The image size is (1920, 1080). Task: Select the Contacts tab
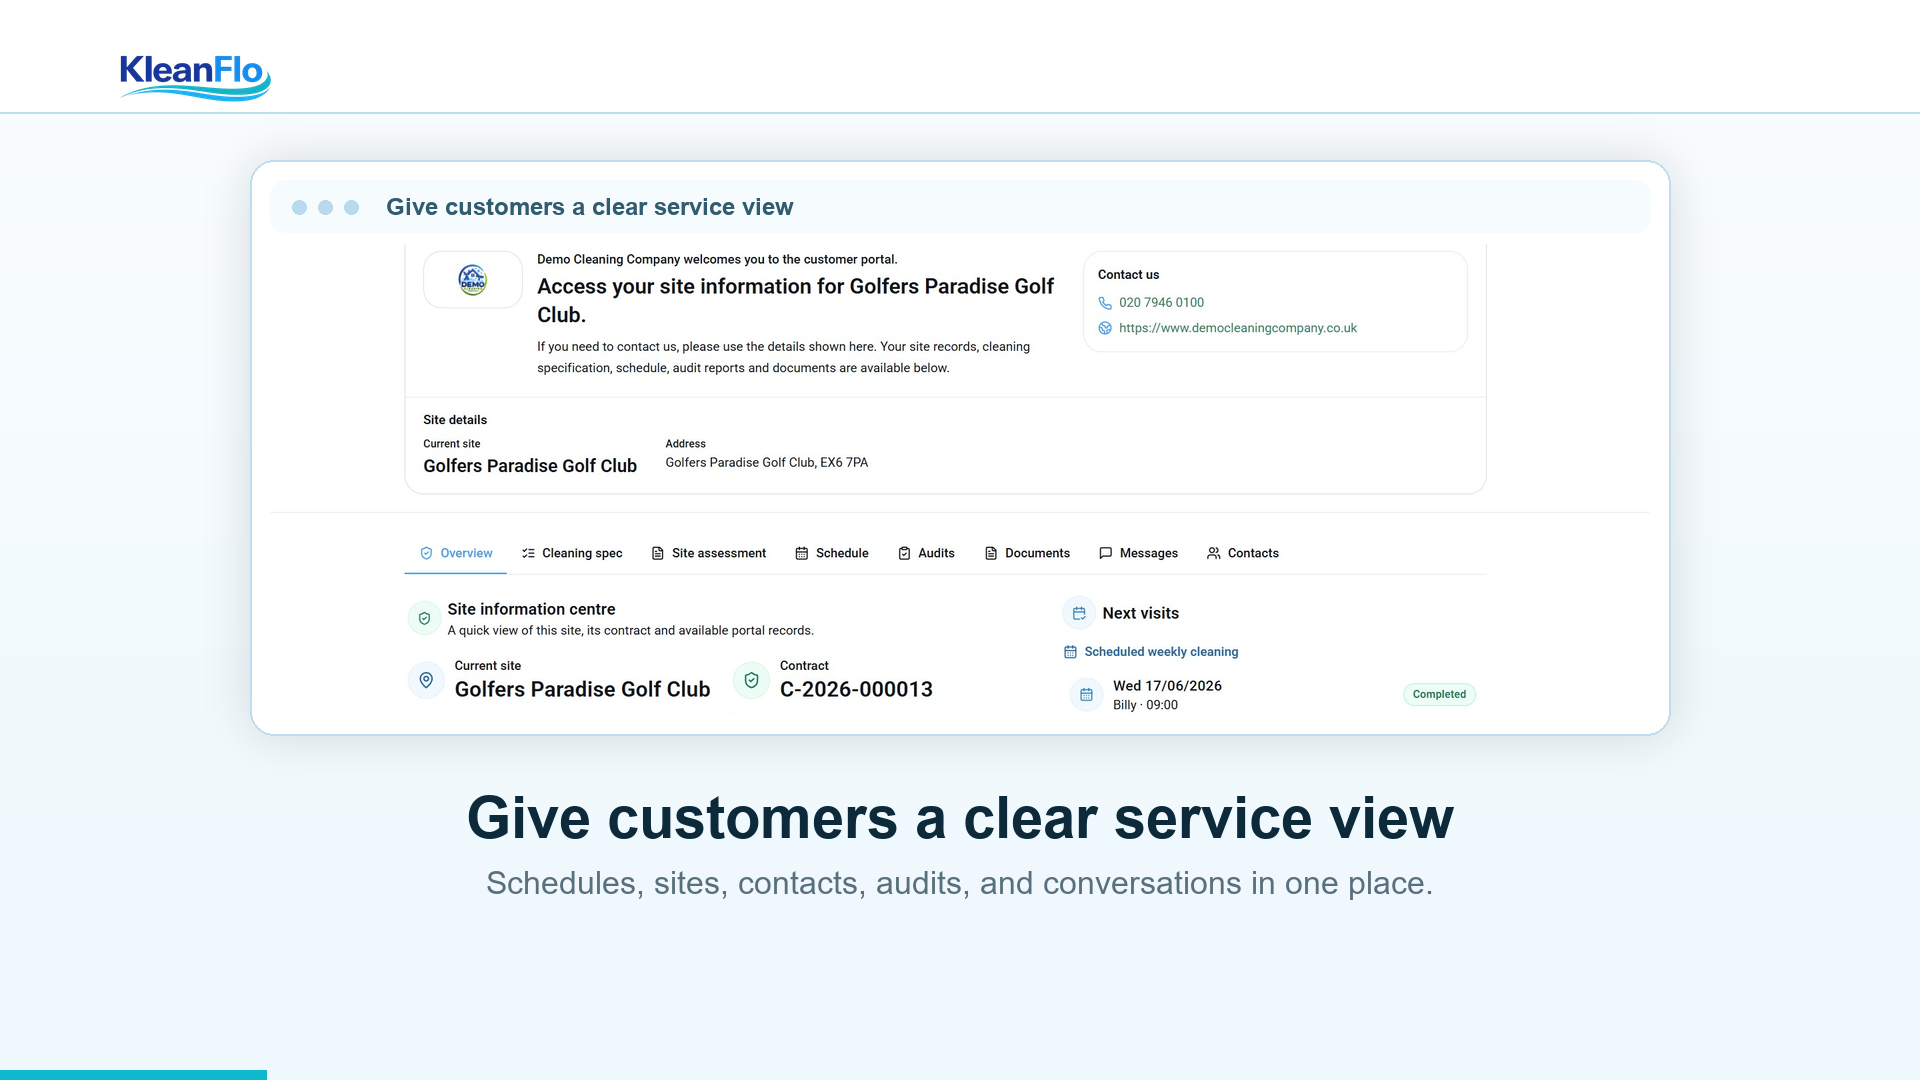[1242, 553]
